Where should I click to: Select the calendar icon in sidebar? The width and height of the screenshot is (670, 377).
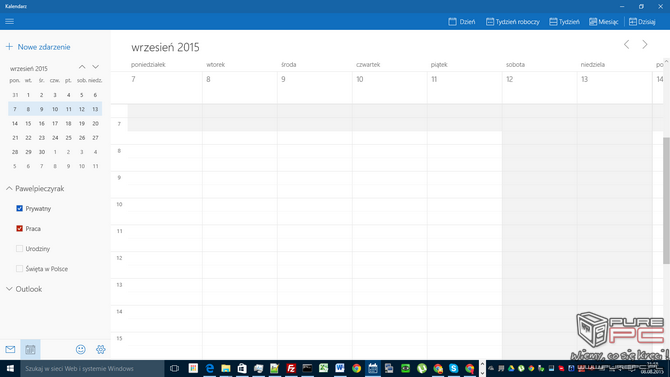point(30,349)
